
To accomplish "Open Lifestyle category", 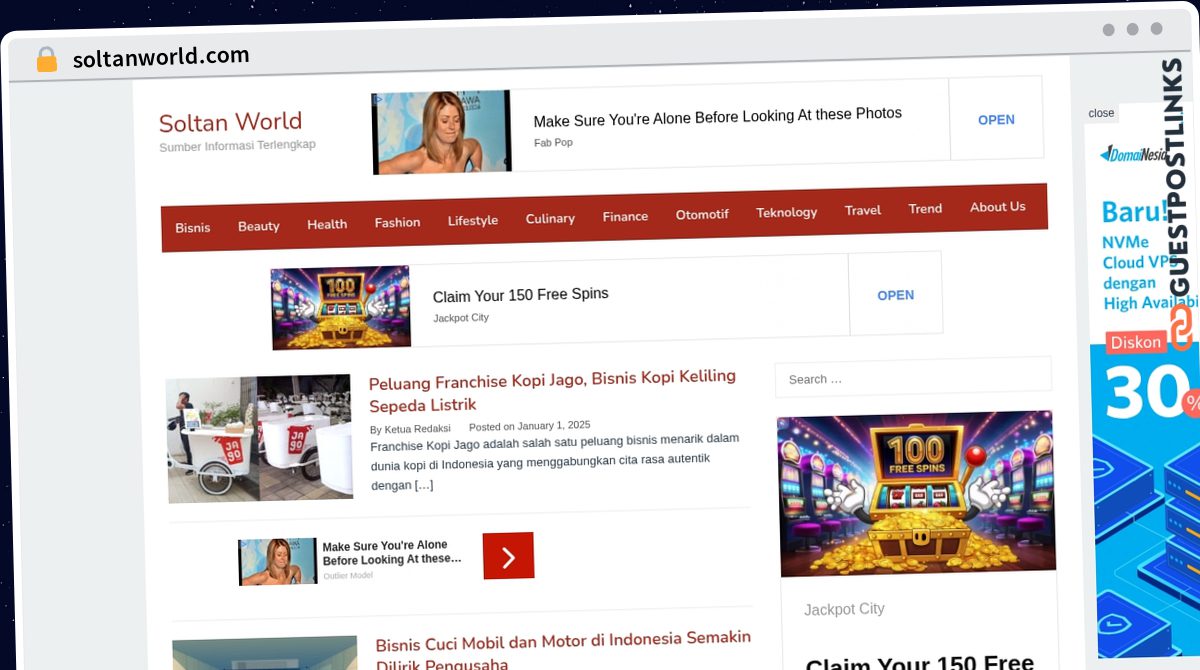I will point(473,220).
